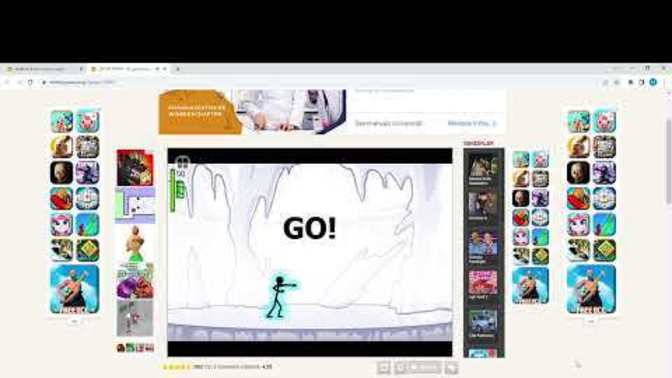Click the orange banner advertisement
Viewport: 672px width, 378px height.
[252, 112]
